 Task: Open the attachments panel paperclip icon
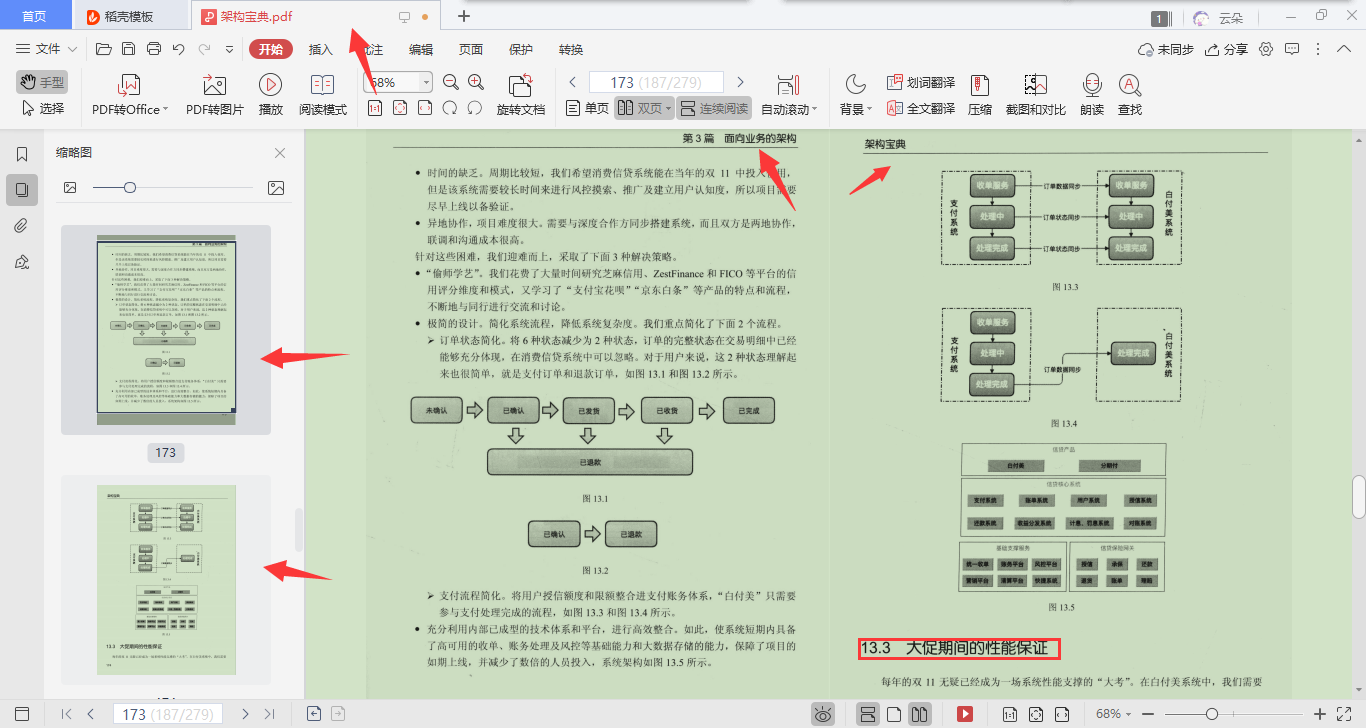click(21, 225)
